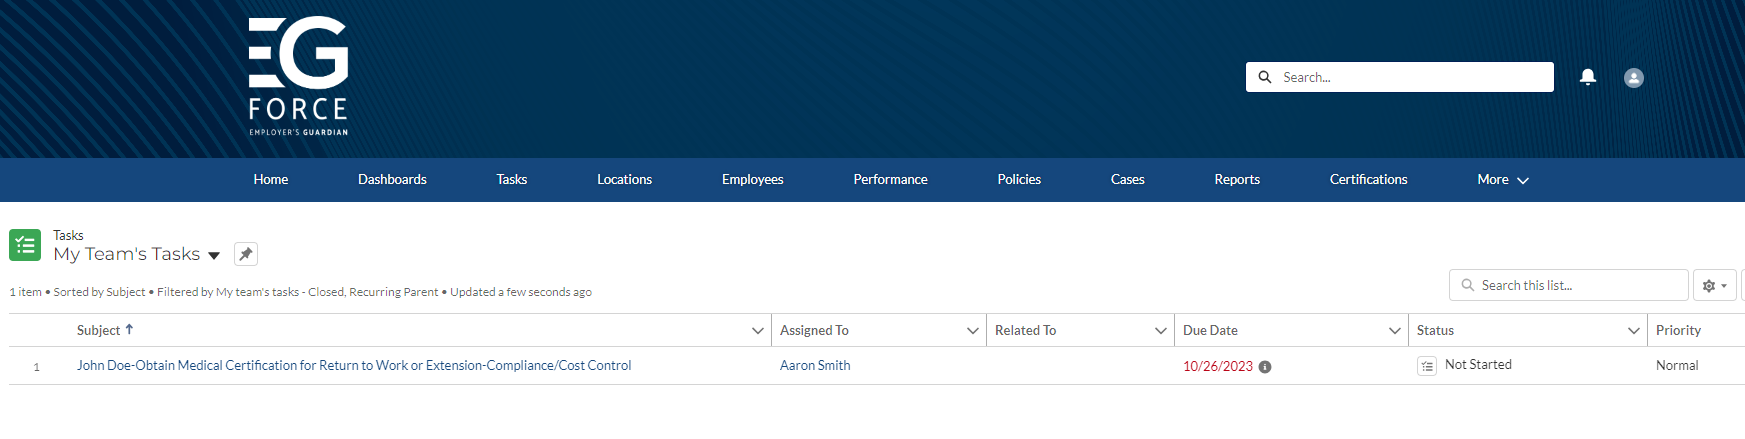The width and height of the screenshot is (1745, 439).
Task: Expand the More navigation menu
Action: pyautogui.click(x=1502, y=180)
